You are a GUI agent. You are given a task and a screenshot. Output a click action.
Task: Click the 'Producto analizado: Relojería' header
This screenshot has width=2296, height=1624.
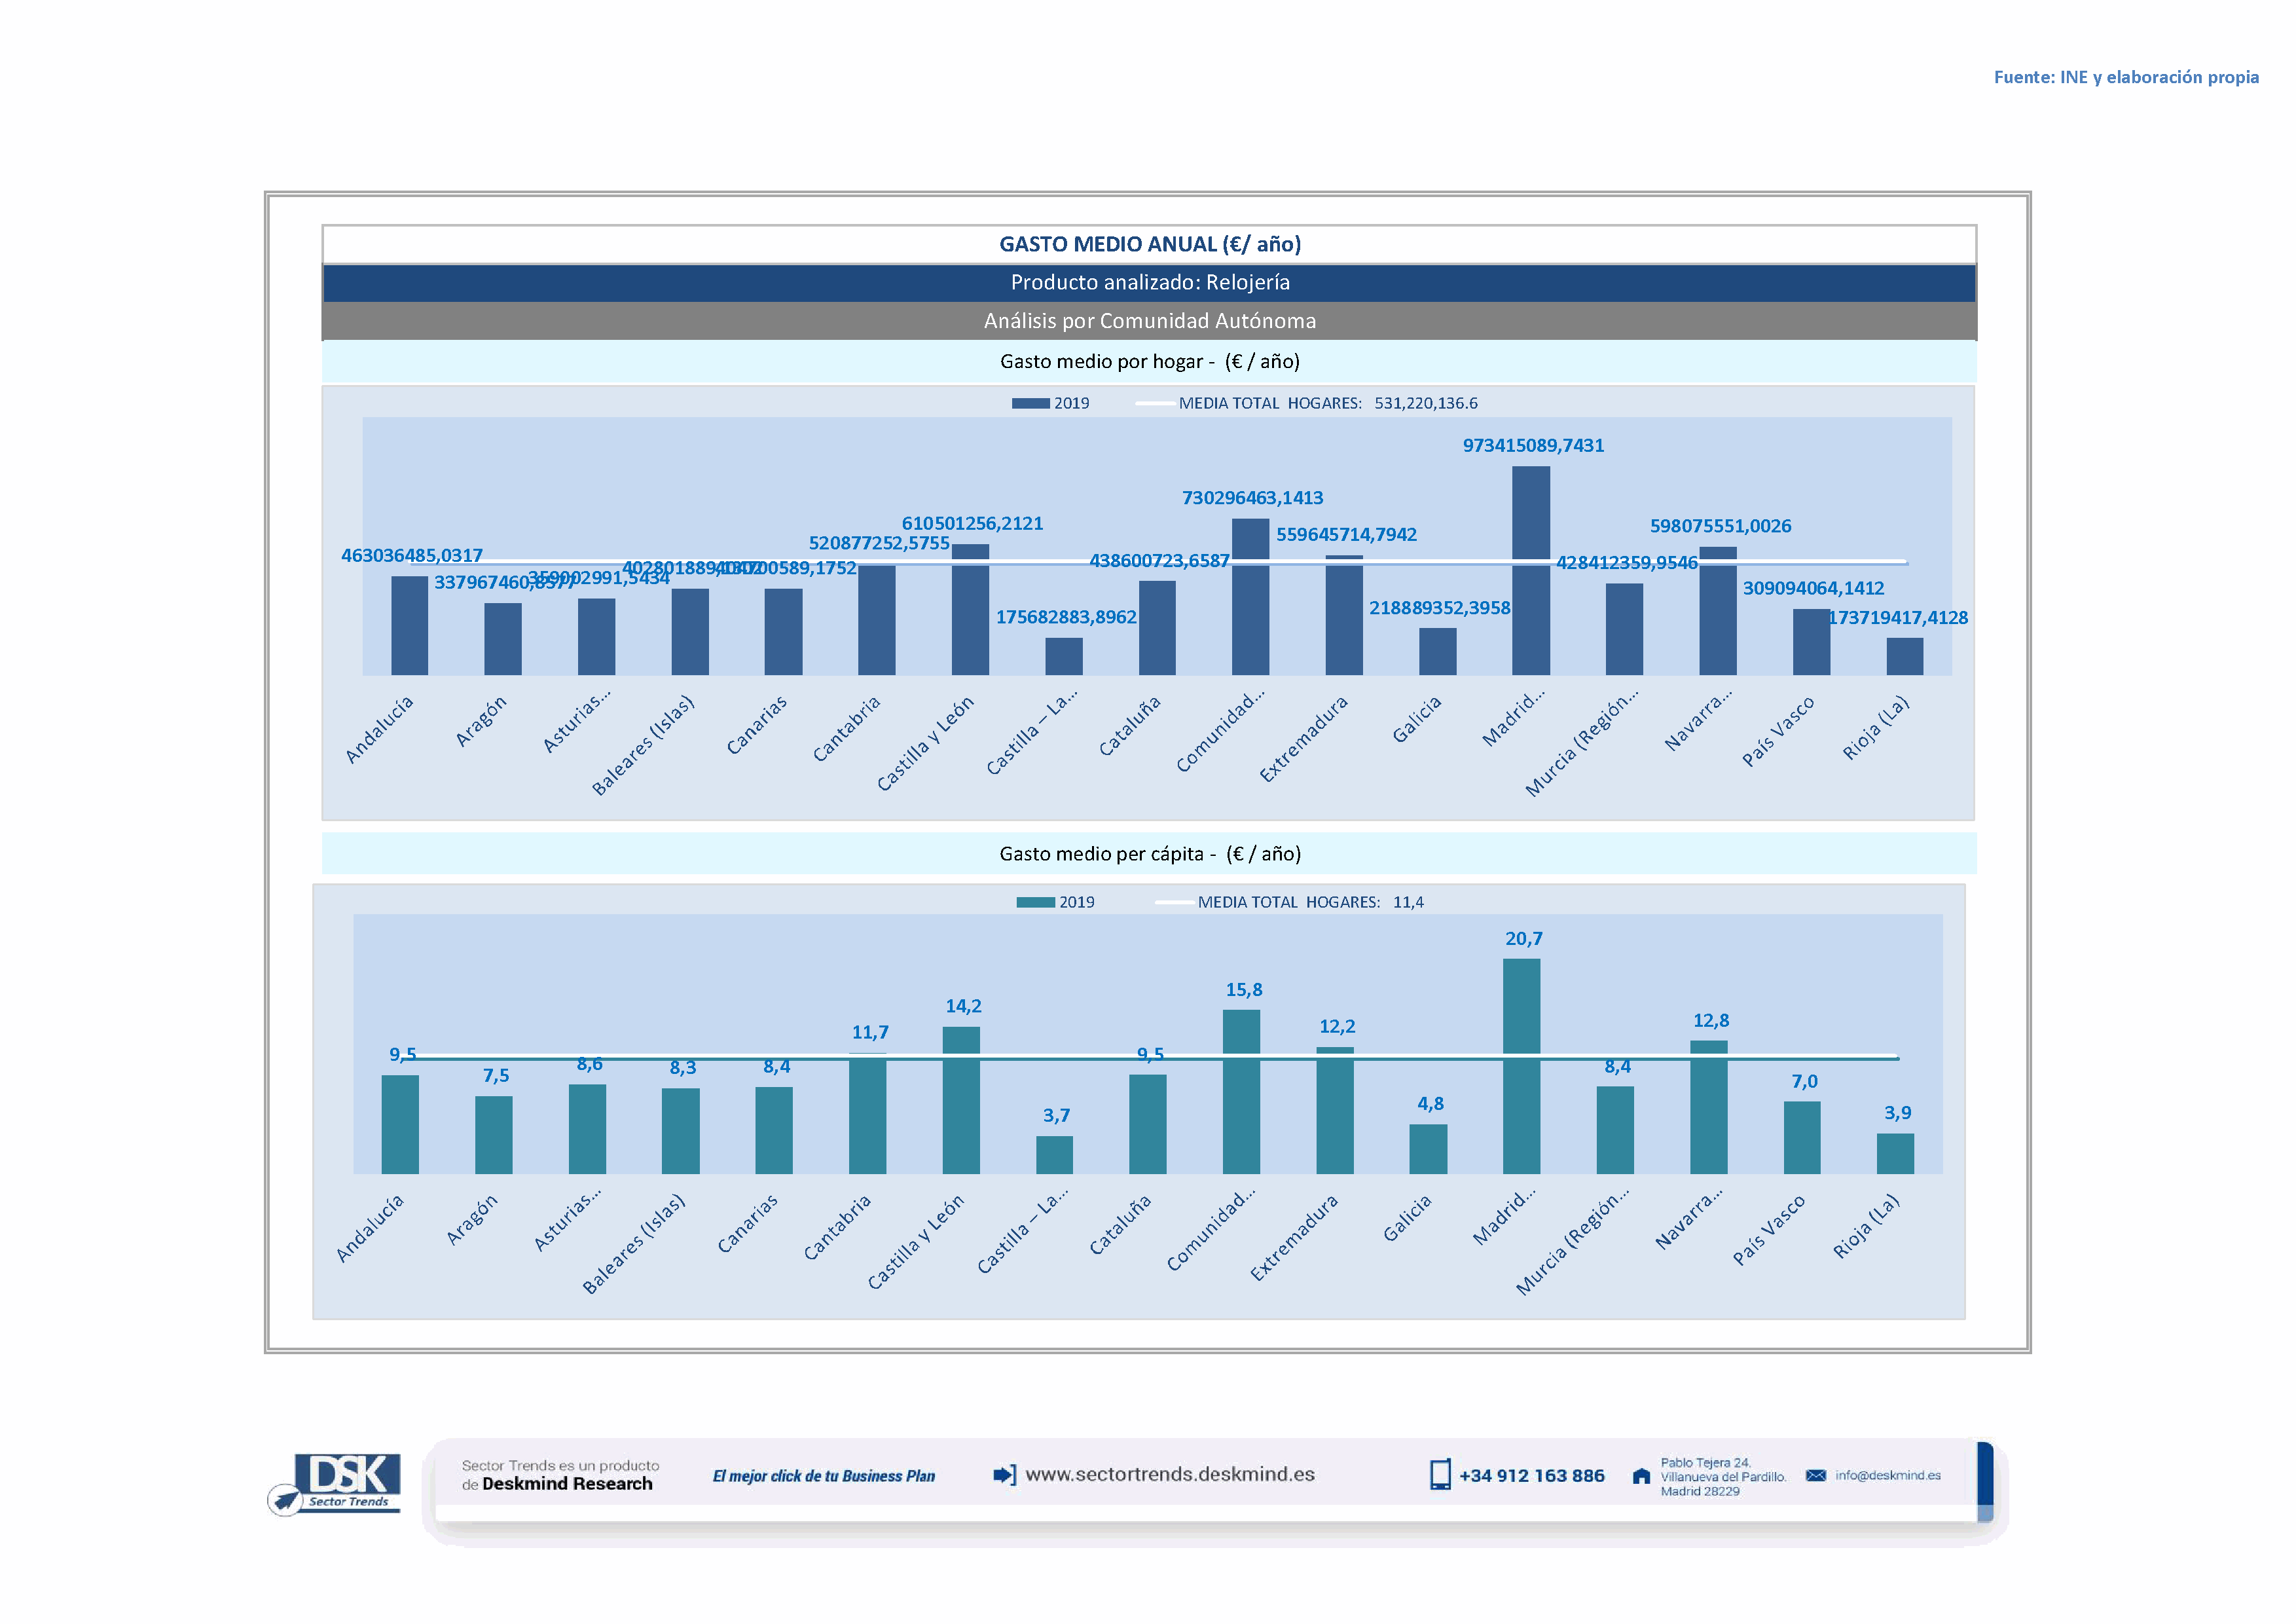(x=1149, y=283)
